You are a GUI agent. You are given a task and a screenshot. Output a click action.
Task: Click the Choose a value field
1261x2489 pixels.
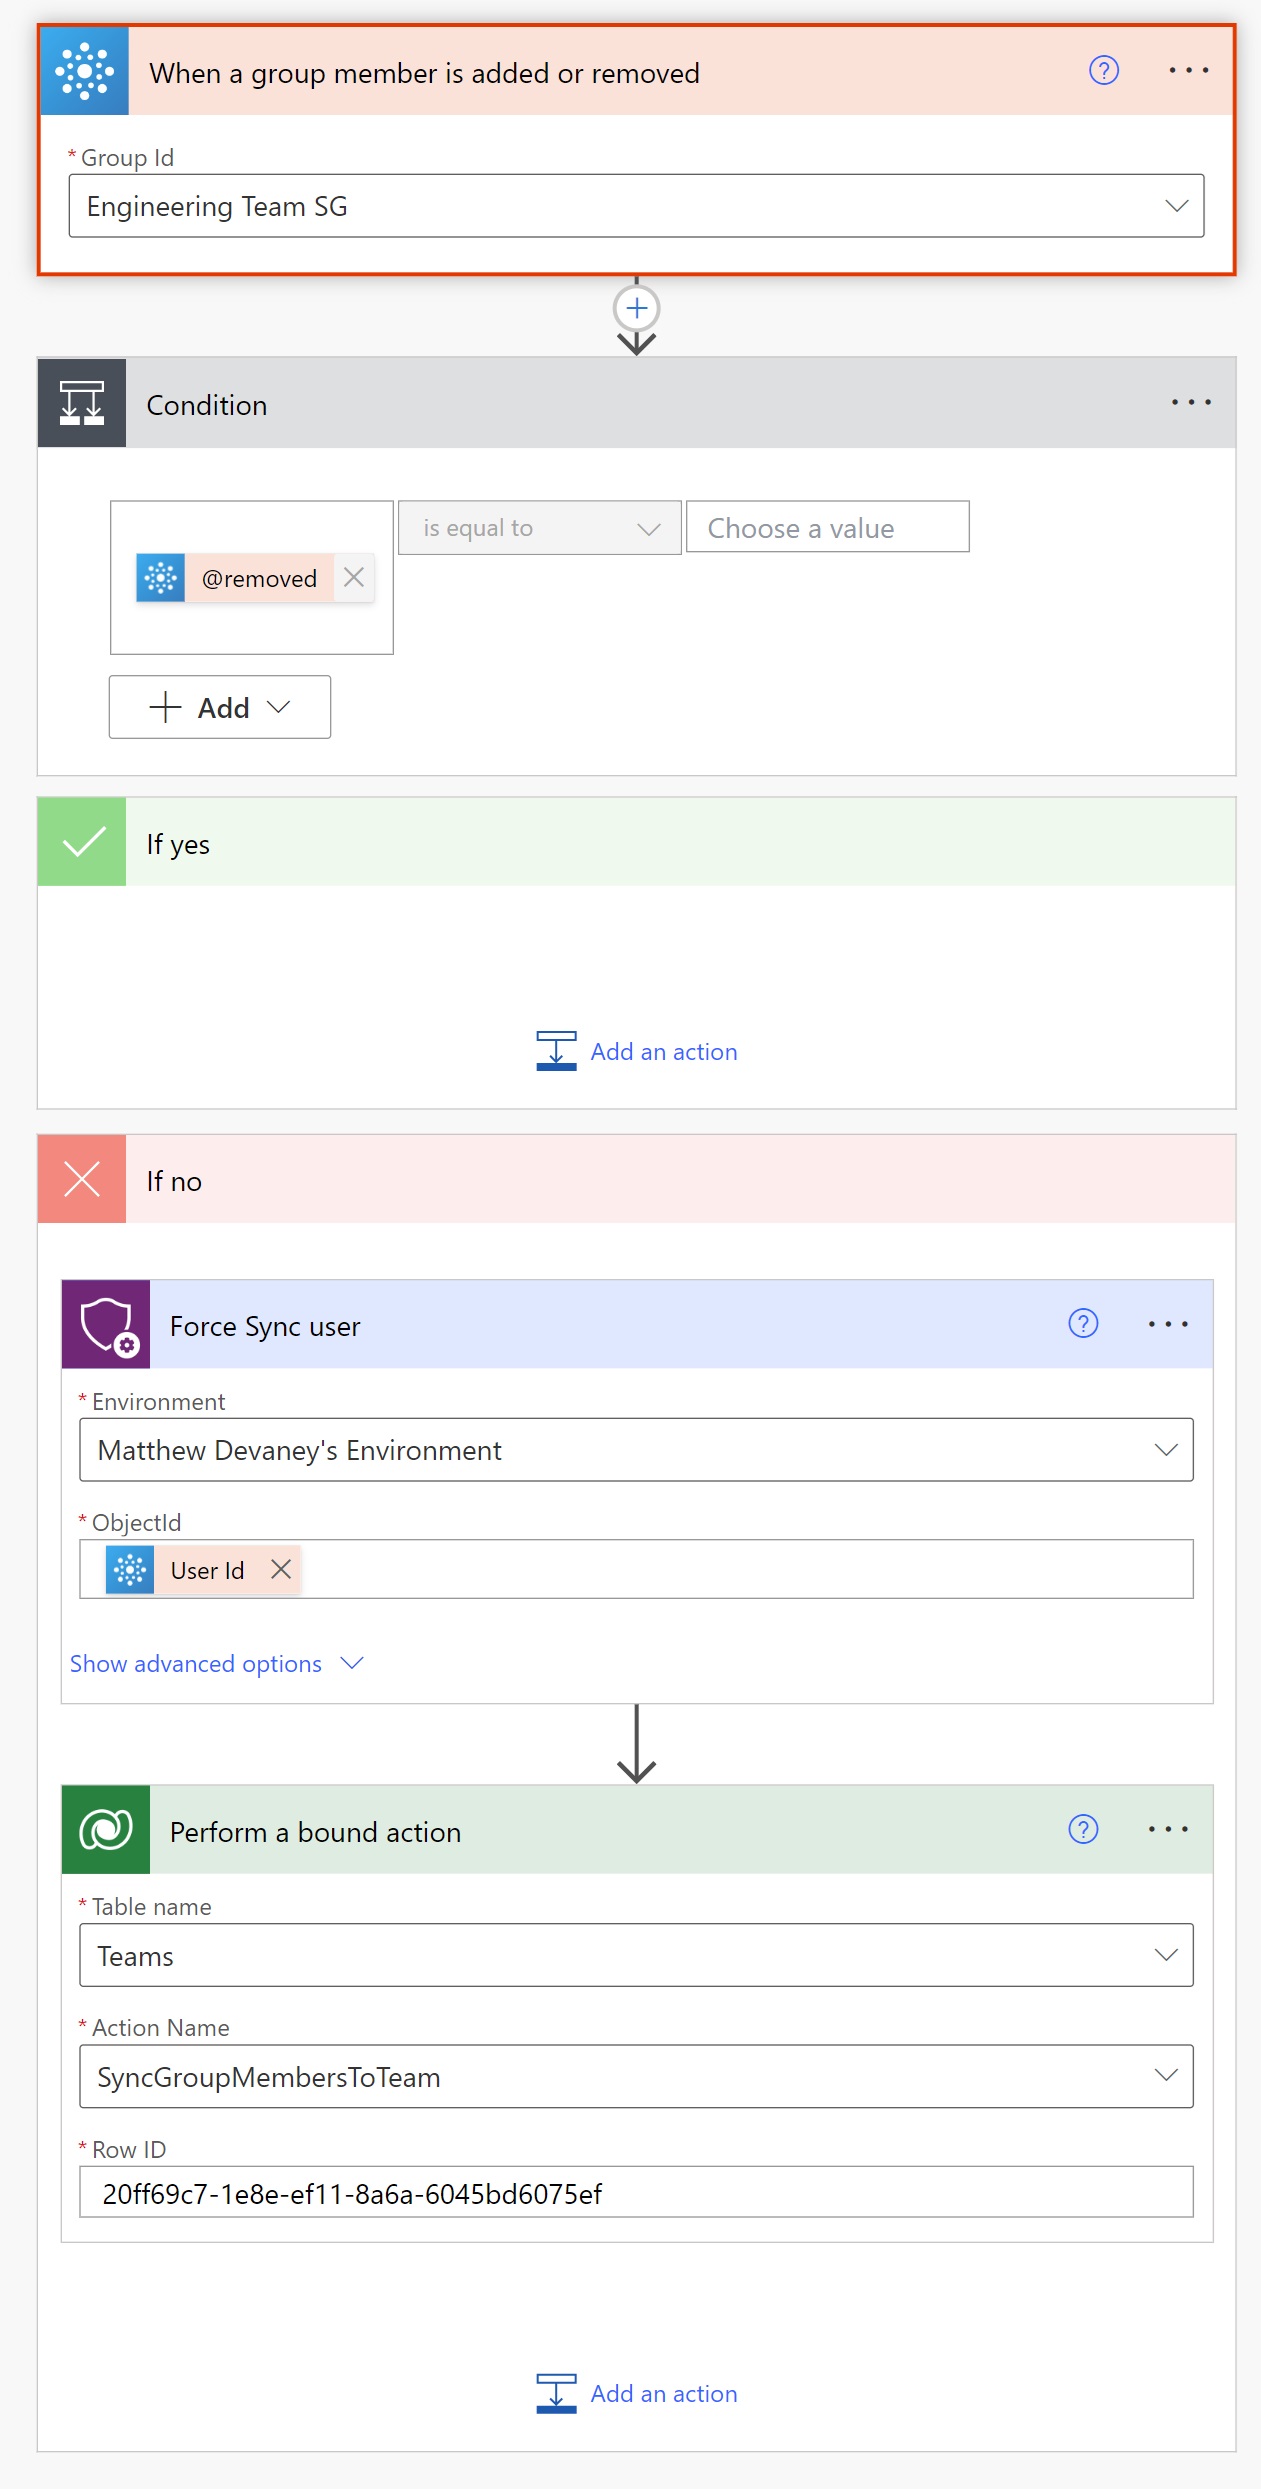[x=828, y=527]
